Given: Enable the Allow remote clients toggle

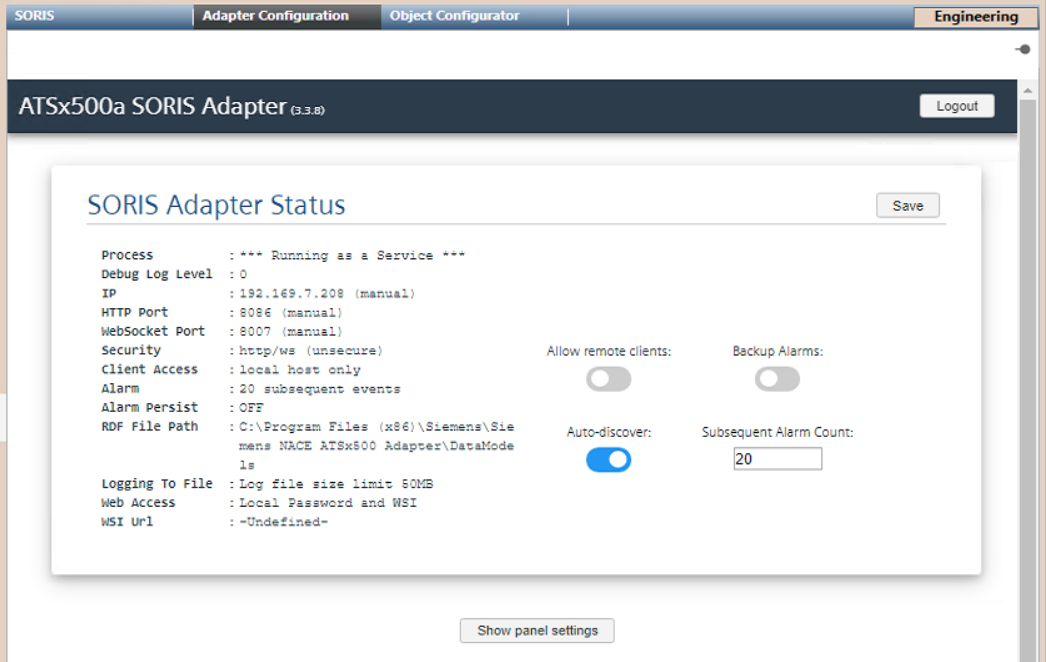Looking at the screenshot, I should [608, 379].
